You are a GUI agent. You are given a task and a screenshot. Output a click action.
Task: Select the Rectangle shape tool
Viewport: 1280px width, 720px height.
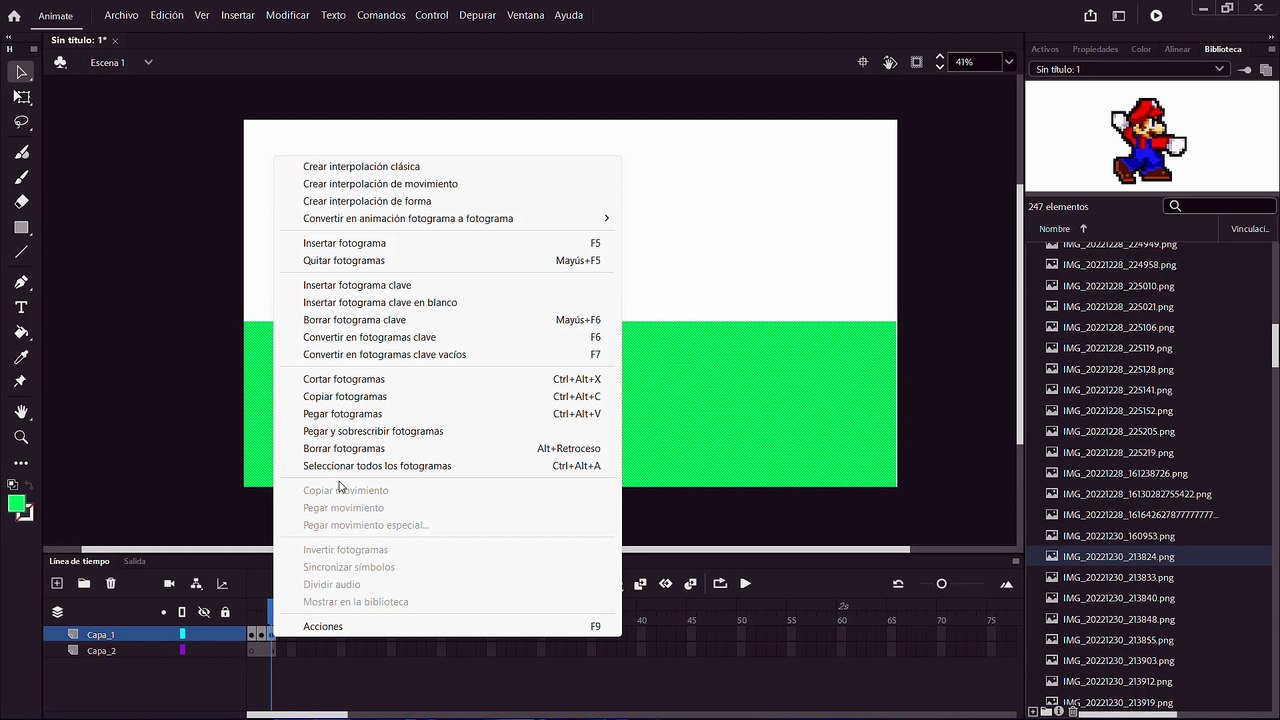click(x=21, y=227)
